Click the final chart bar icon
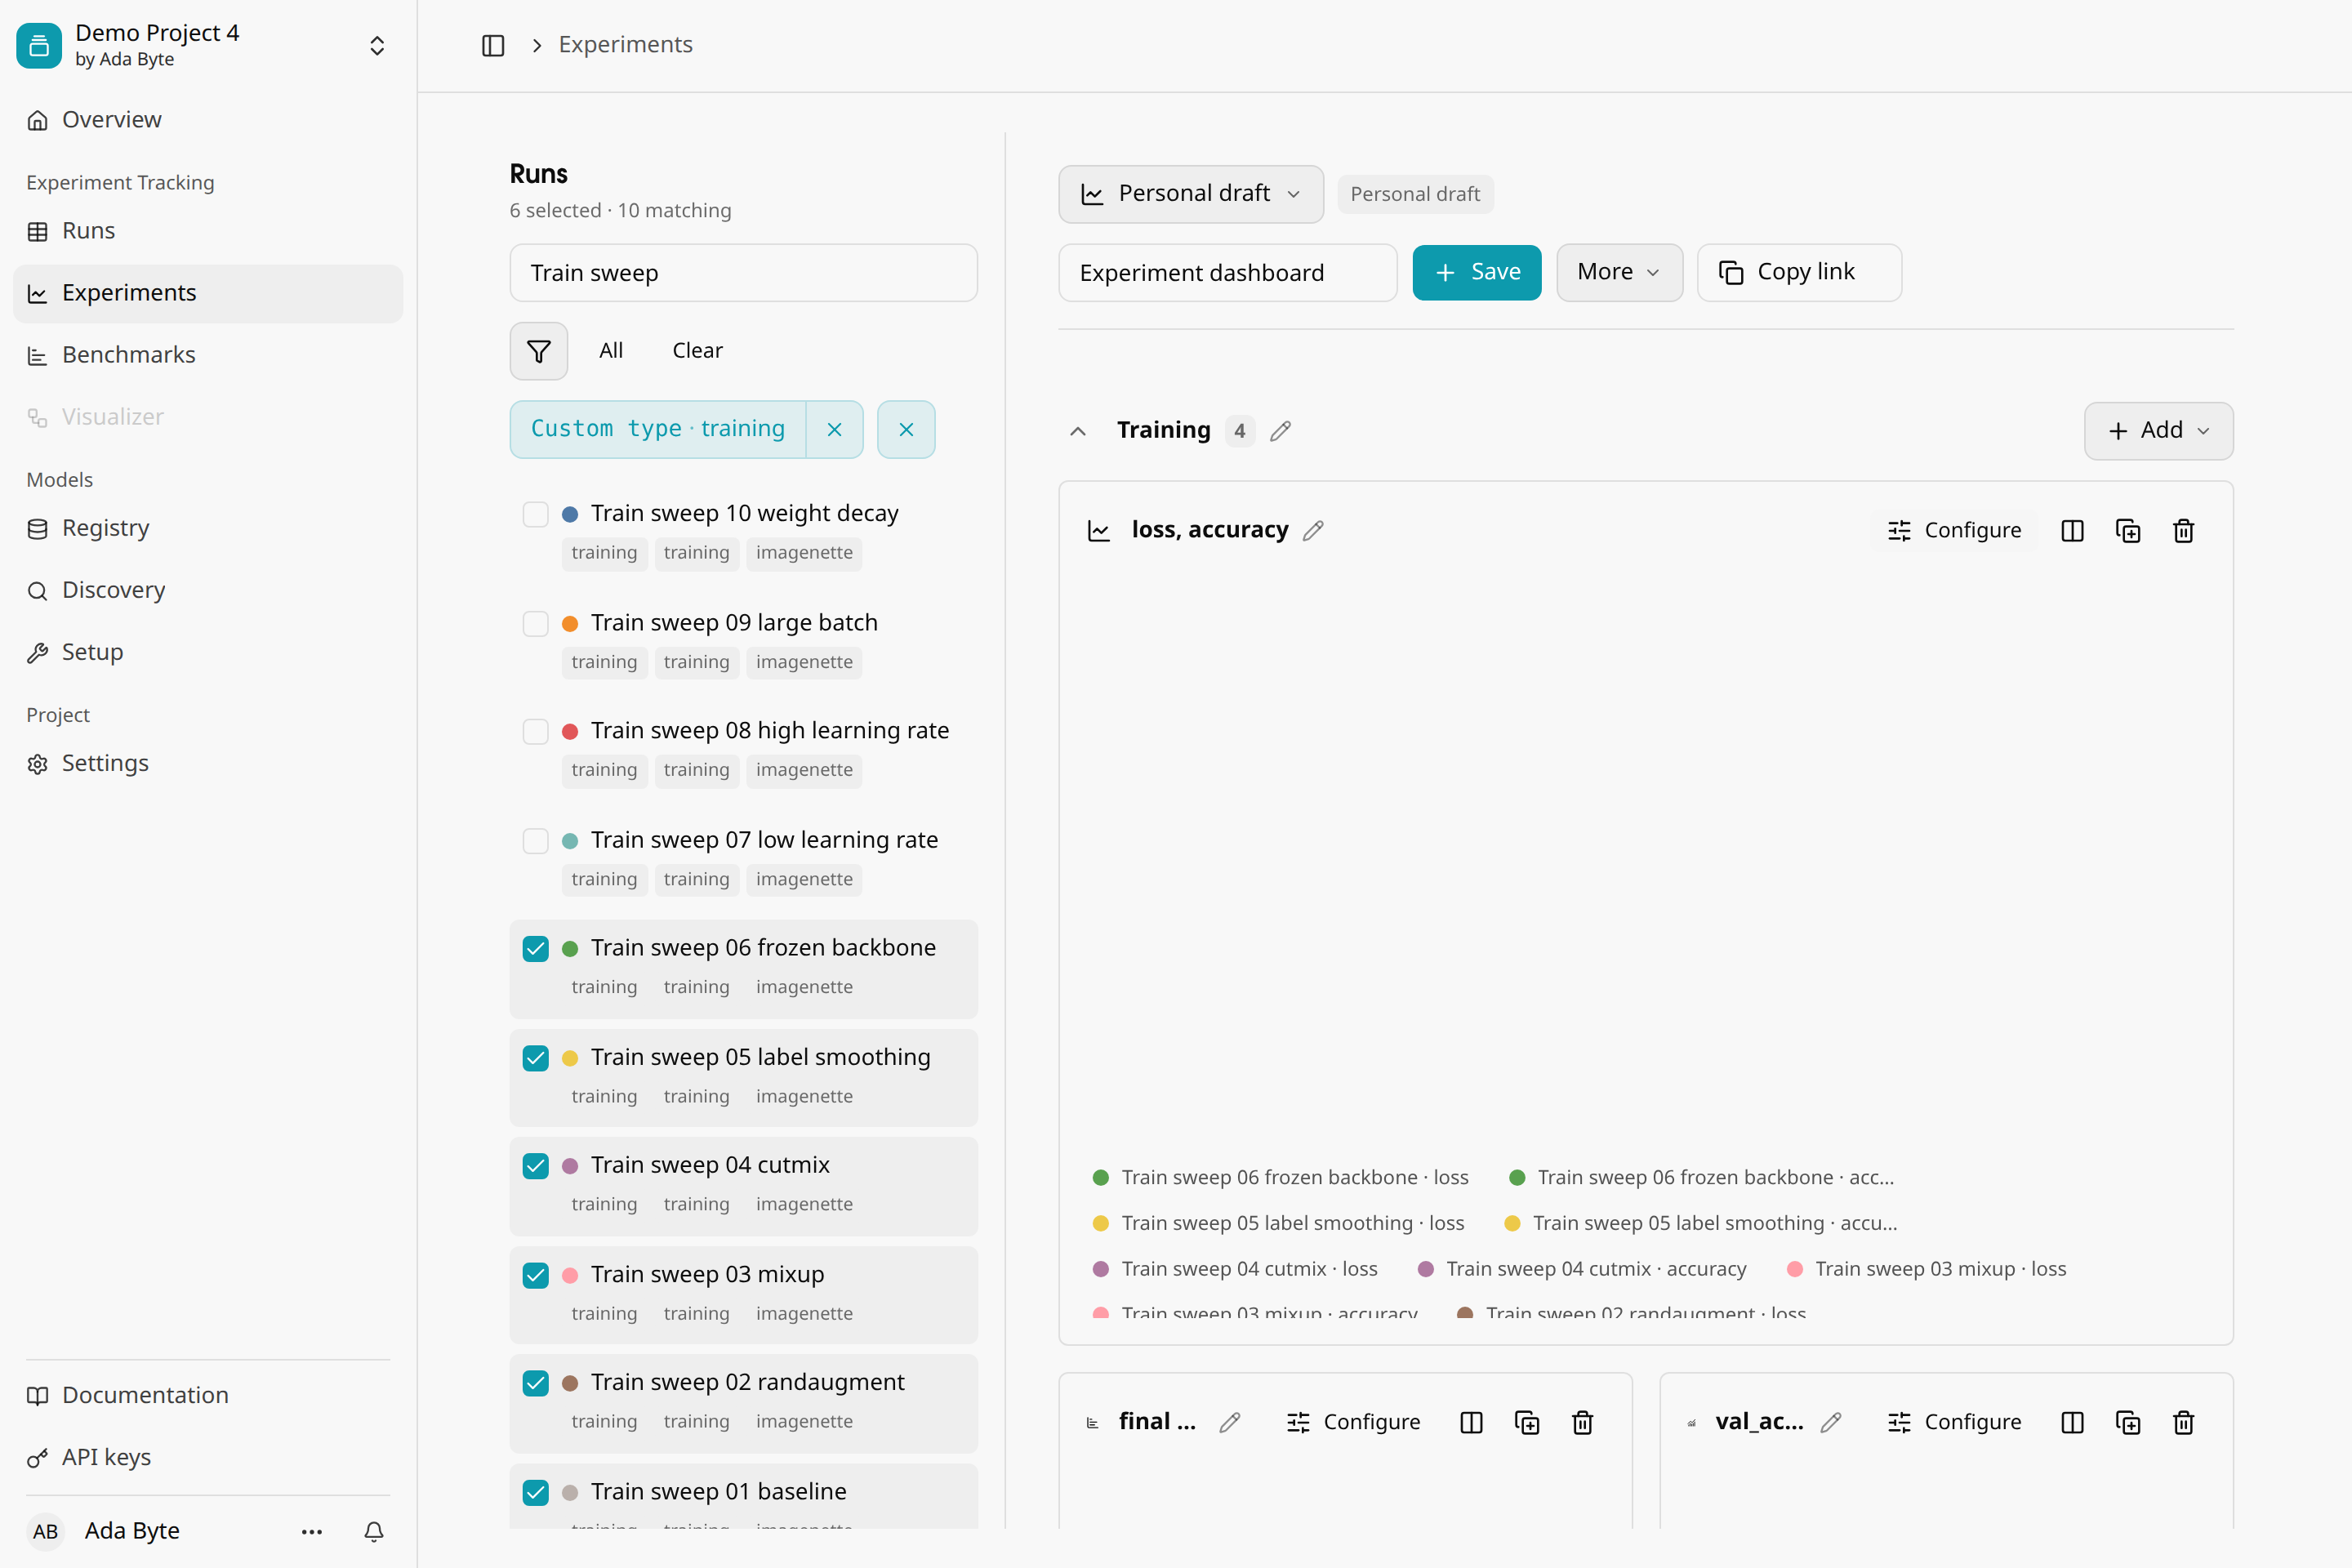This screenshot has height=1568, width=2352. point(1092,1422)
